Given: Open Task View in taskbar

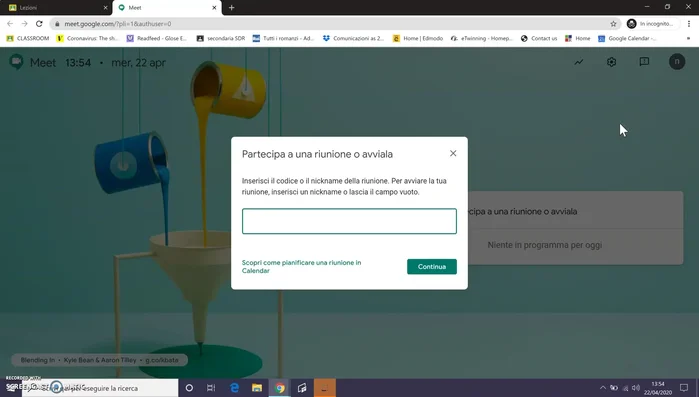Looking at the screenshot, I should (211, 388).
